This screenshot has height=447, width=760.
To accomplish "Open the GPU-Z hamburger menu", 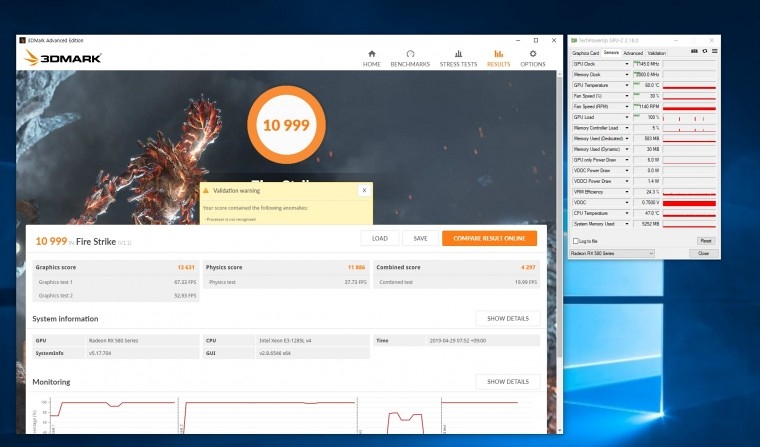I will 714,51.
